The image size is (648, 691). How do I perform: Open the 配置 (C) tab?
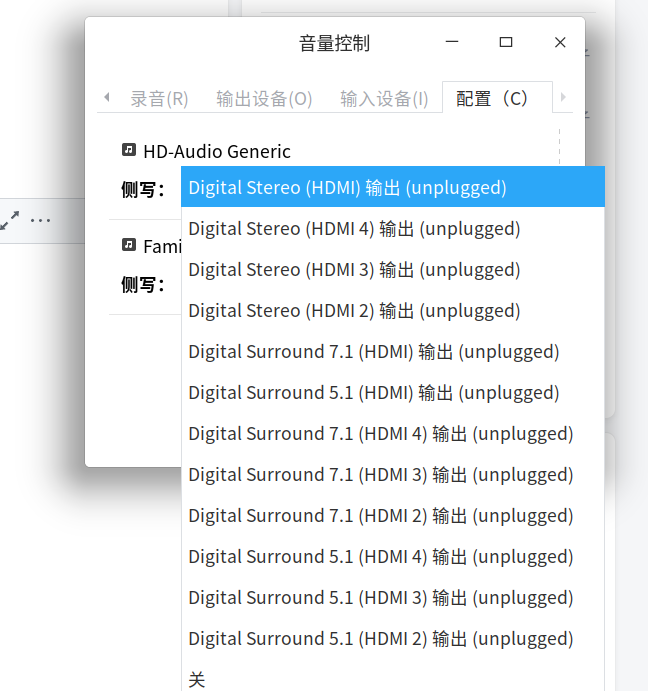pyautogui.click(x=497, y=98)
